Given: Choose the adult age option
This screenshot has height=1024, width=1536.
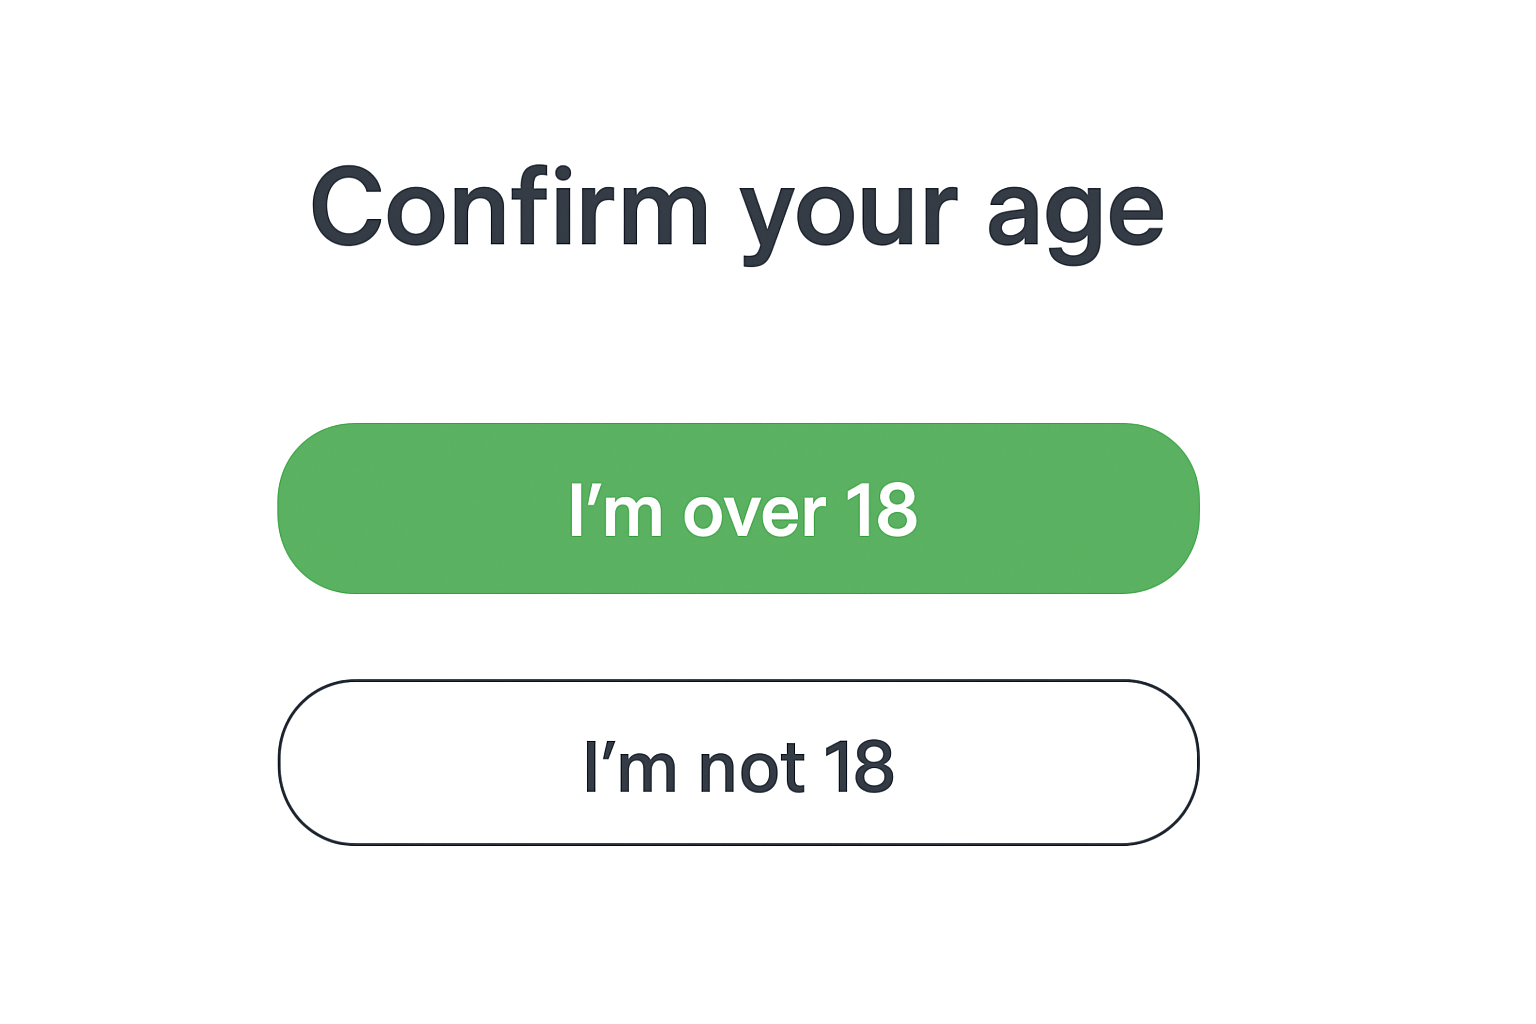Looking at the screenshot, I should pos(738,509).
